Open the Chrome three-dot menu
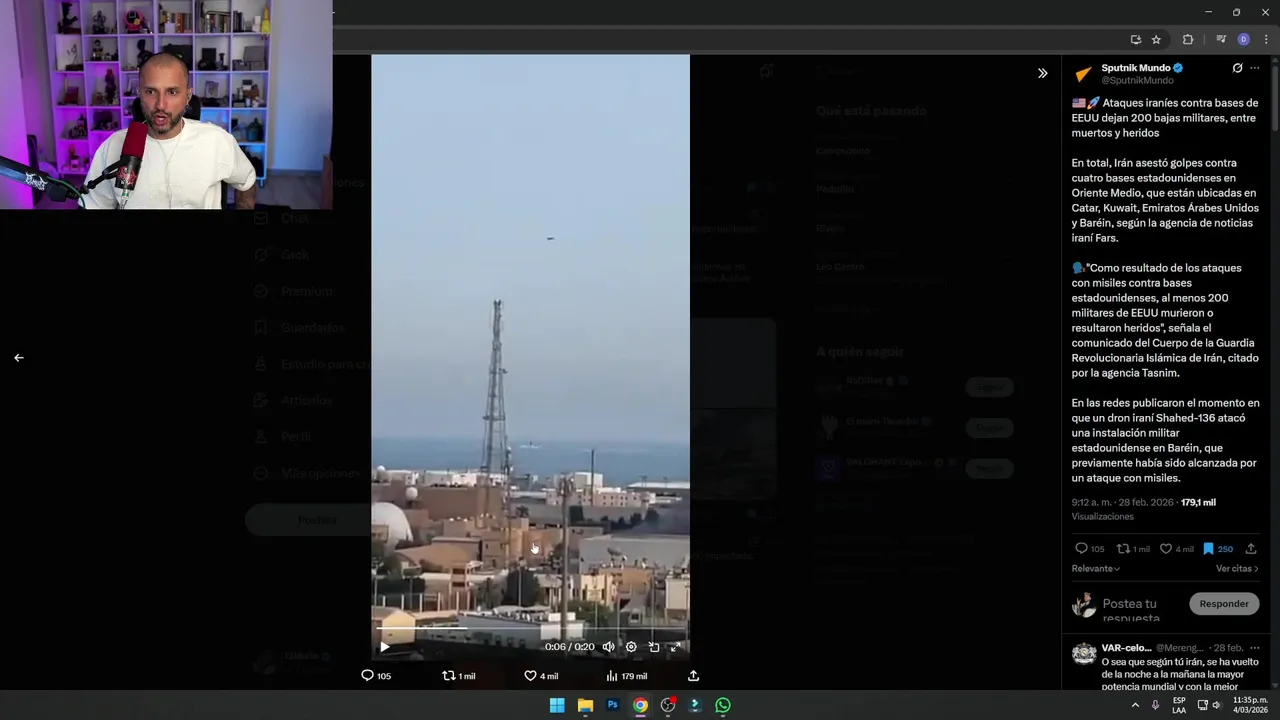This screenshot has width=1280, height=720. tap(1265, 39)
